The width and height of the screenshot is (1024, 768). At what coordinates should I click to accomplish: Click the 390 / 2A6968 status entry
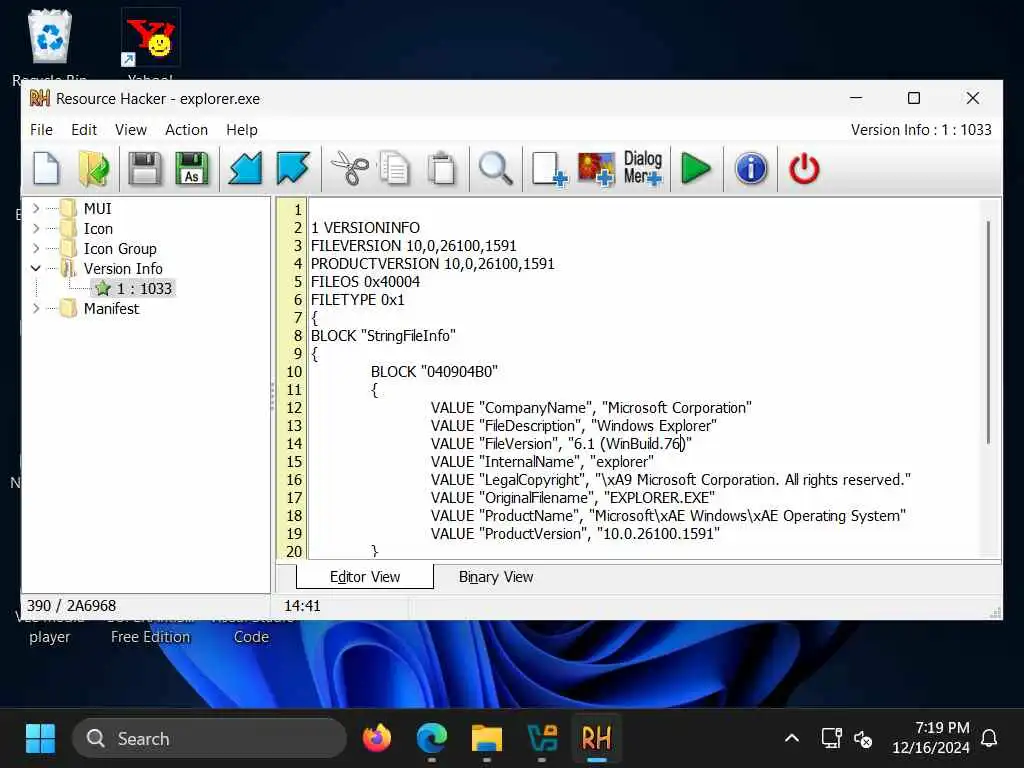click(71, 605)
